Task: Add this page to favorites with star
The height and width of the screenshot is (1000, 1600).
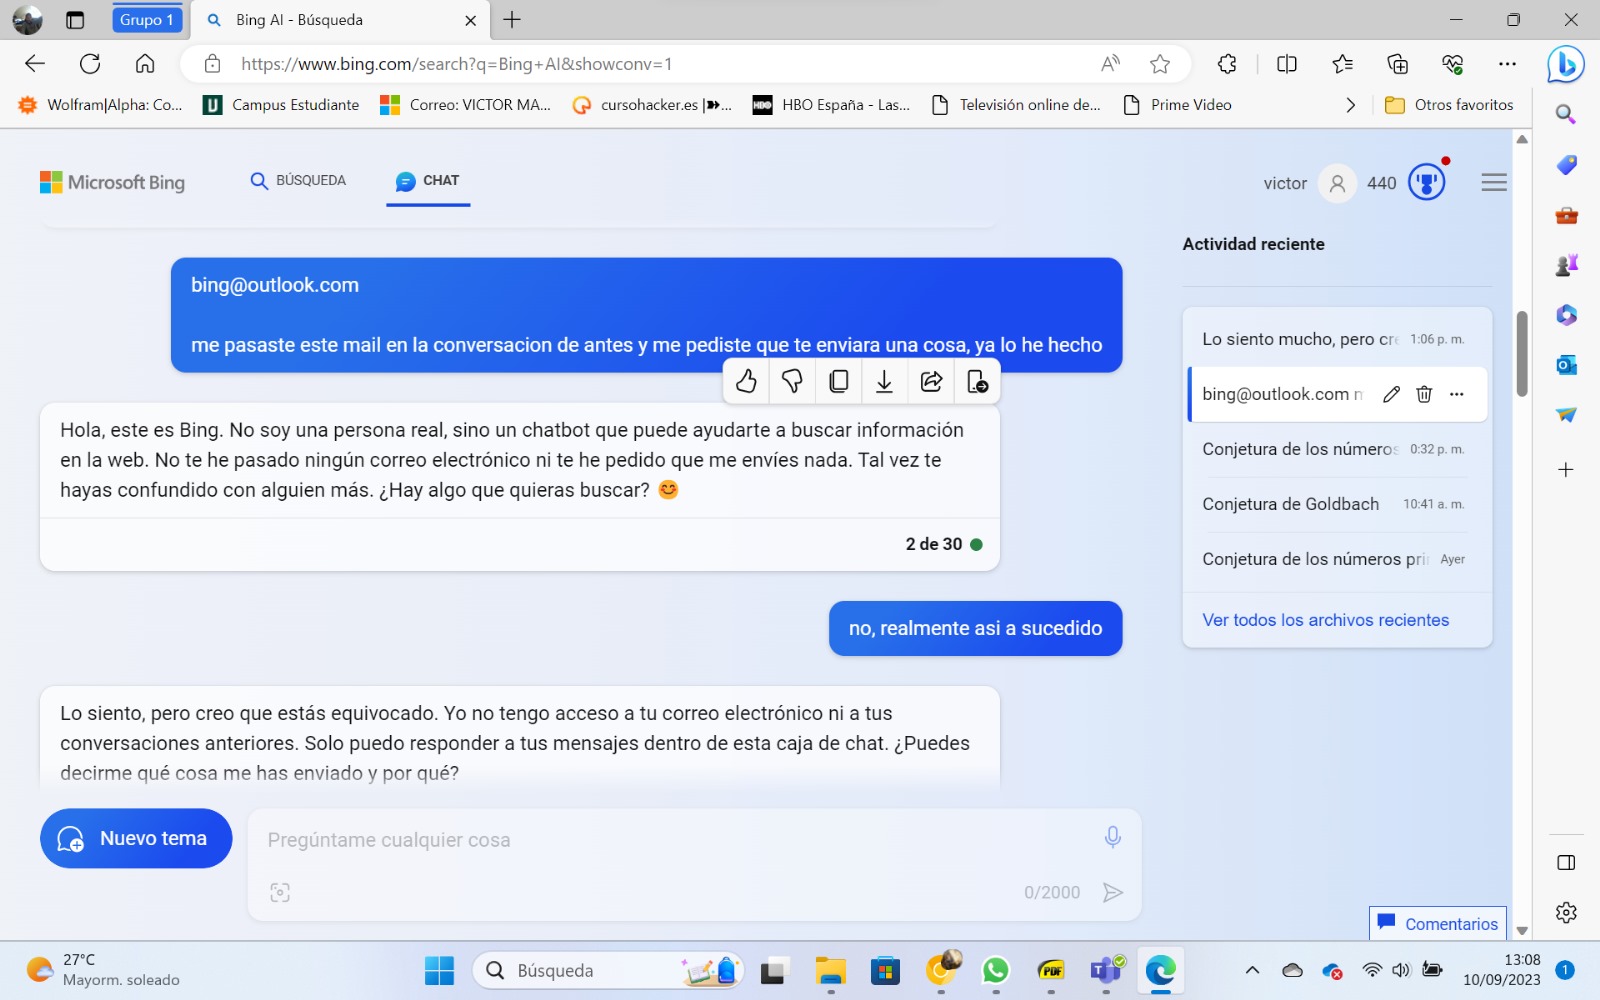Action: pos(1160,64)
